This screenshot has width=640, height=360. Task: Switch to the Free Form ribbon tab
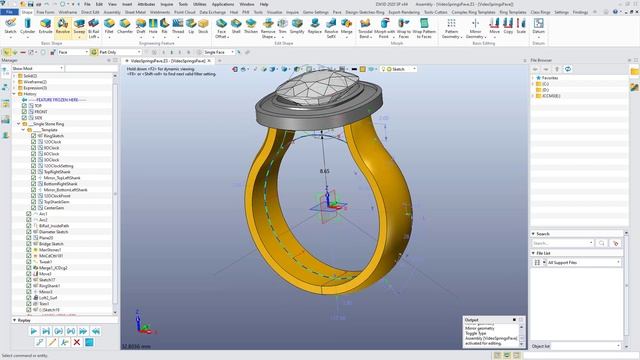(x=45, y=12)
